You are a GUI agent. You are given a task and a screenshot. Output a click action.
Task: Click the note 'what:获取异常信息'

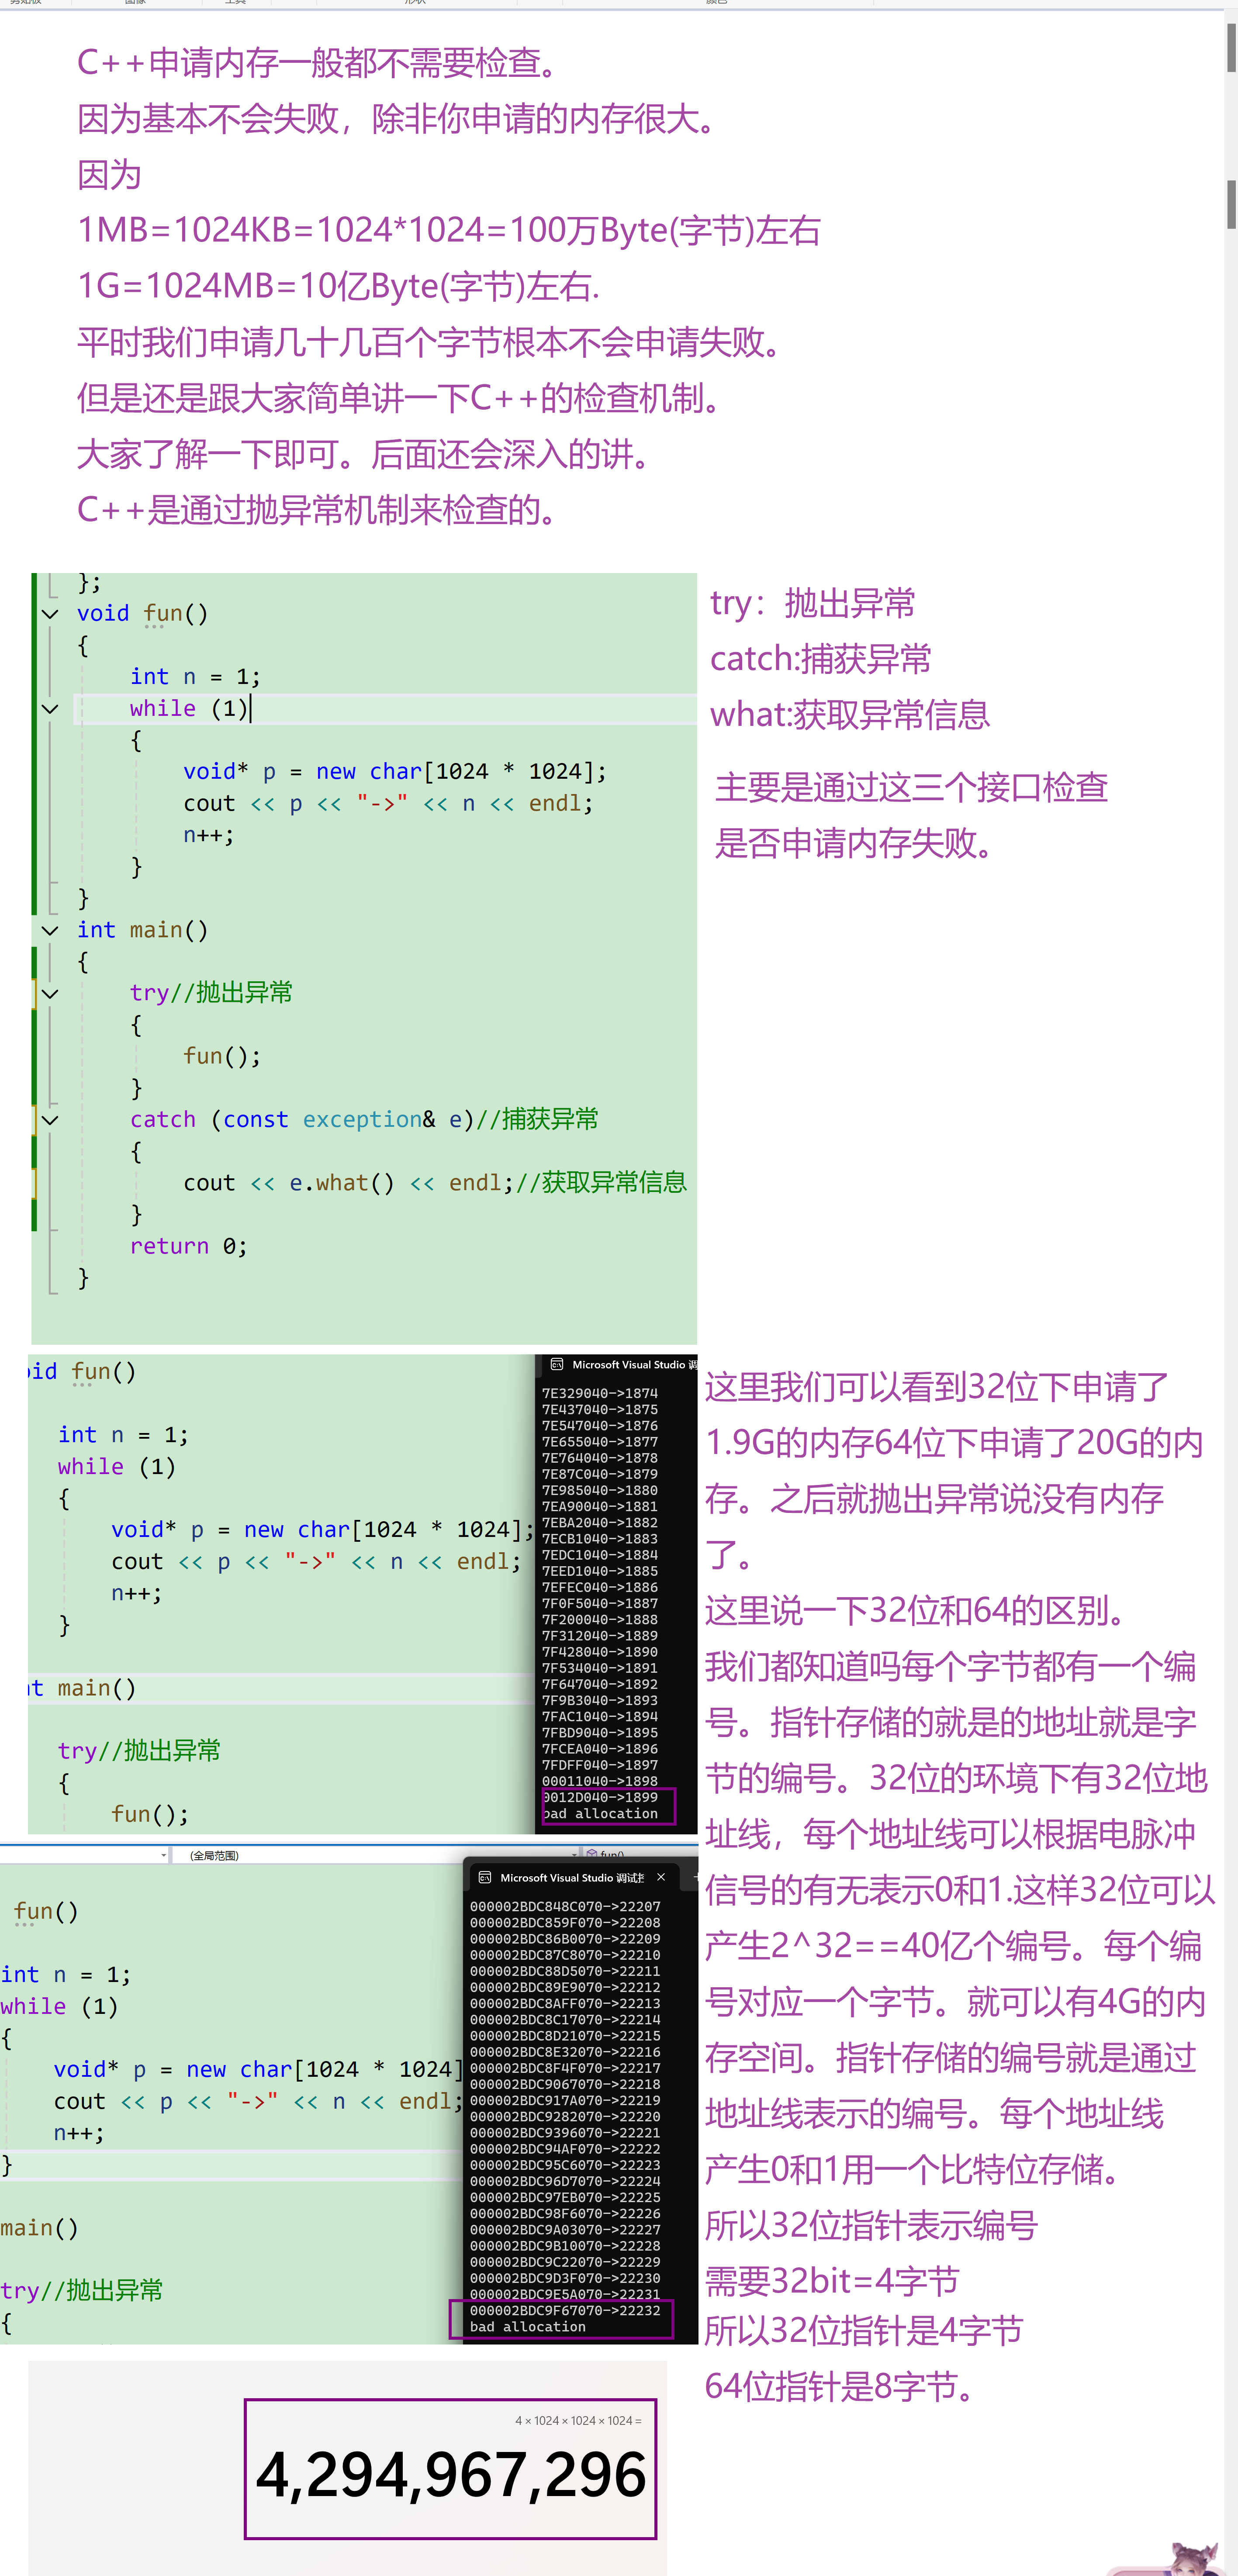[850, 715]
